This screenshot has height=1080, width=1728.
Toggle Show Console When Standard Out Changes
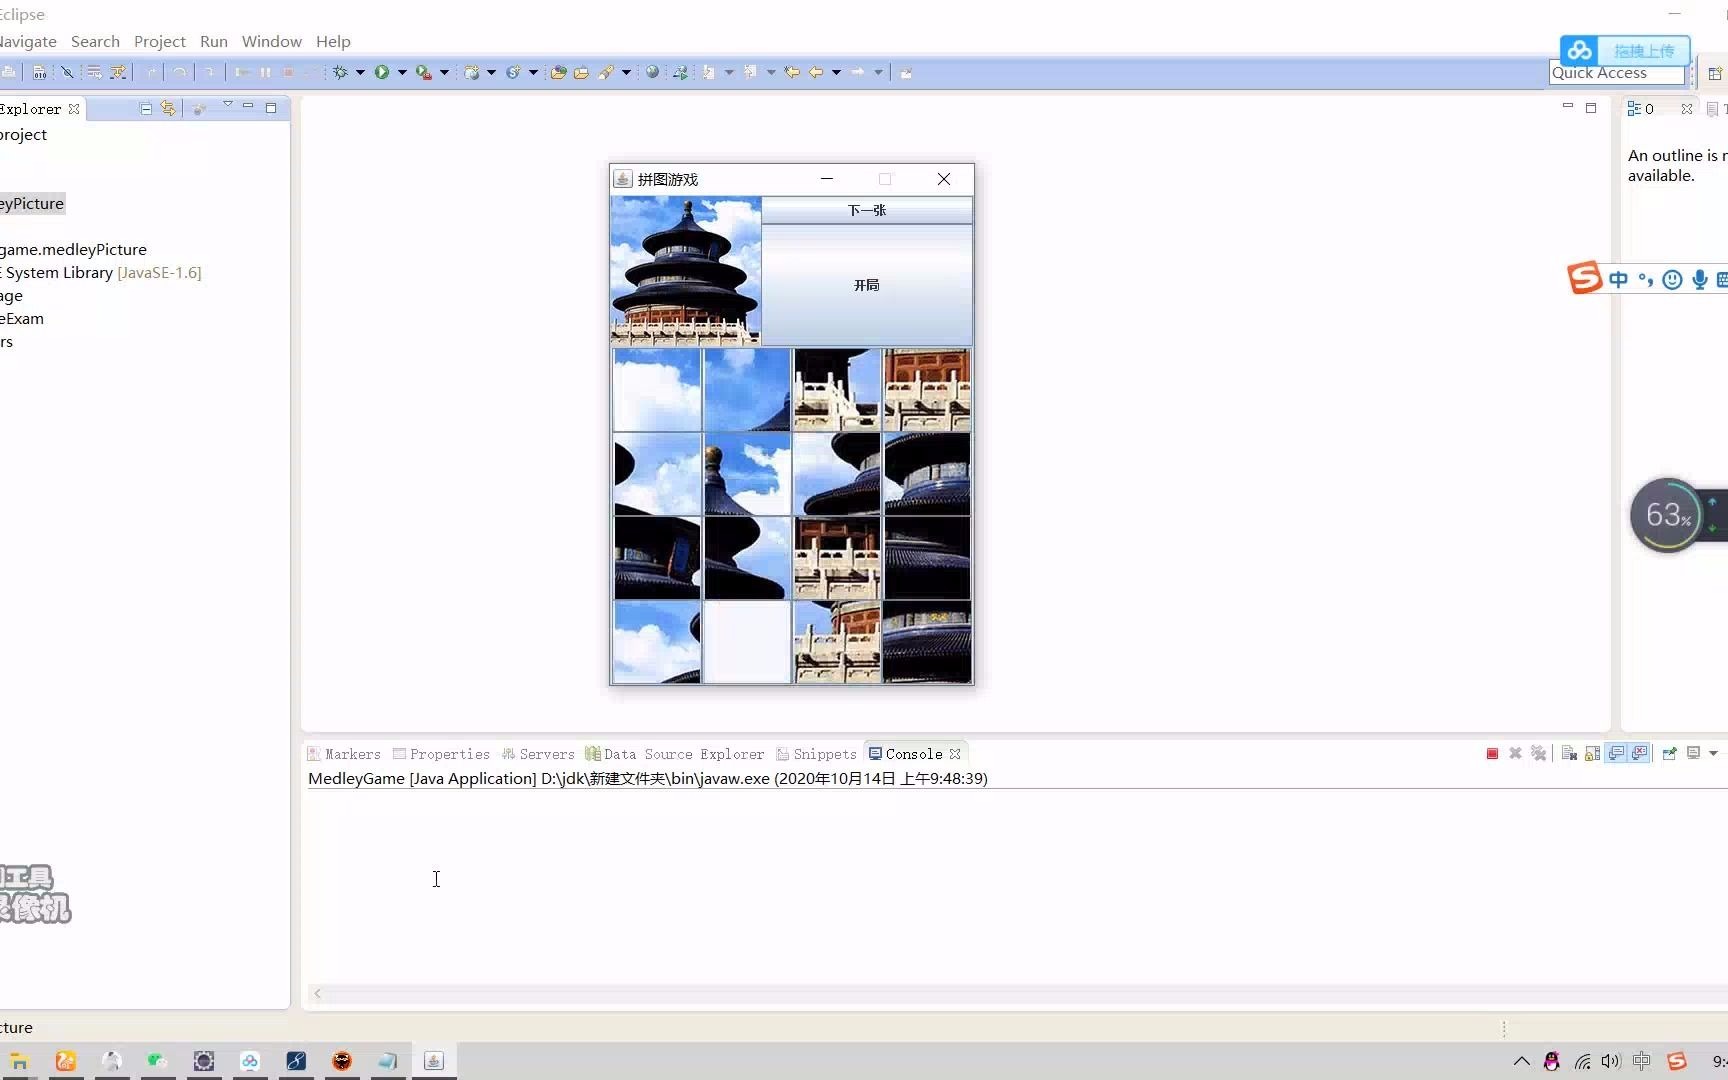click(x=1615, y=753)
